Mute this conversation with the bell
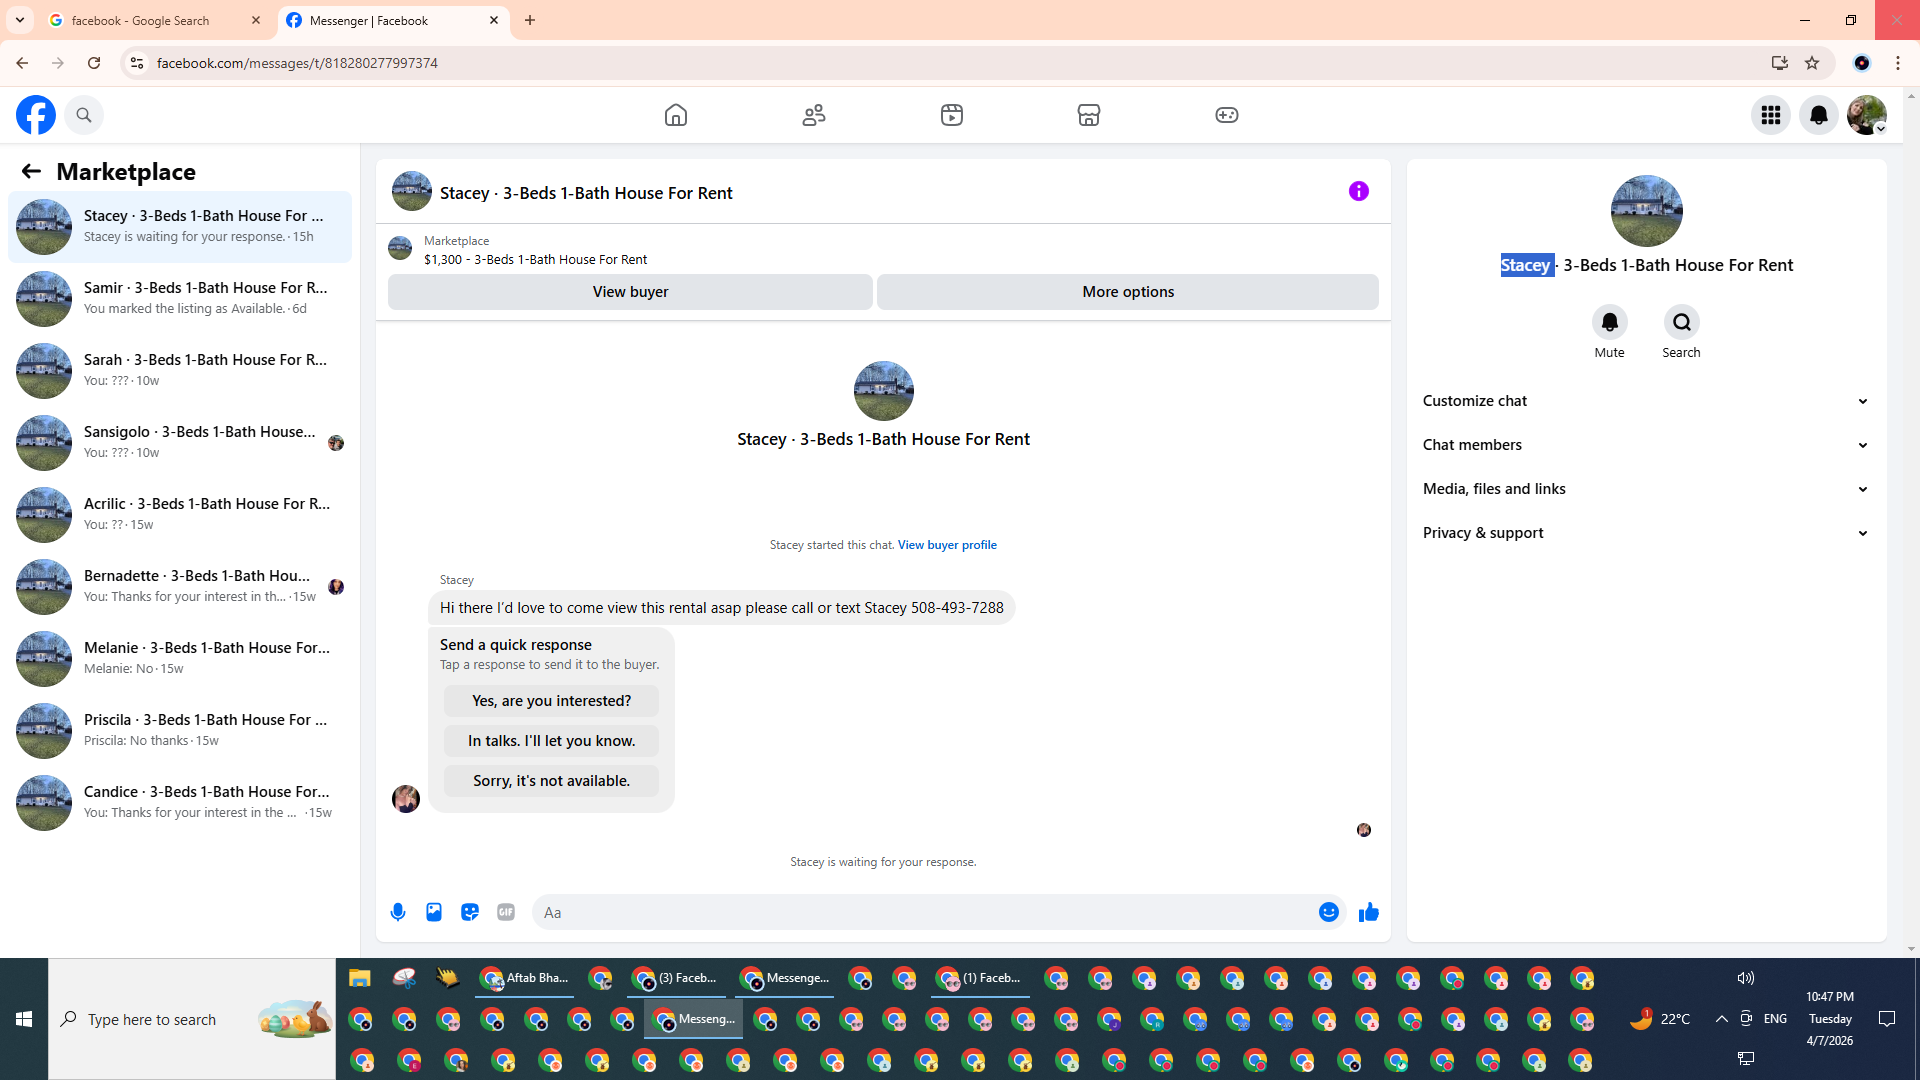Viewport: 1920px width, 1080px height. (1609, 322)
